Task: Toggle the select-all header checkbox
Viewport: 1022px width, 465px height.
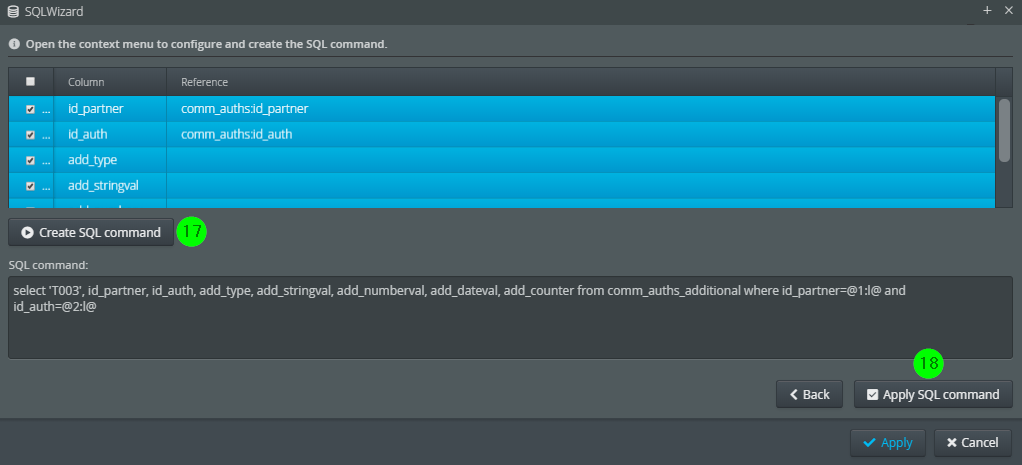Action: (30, 82)
